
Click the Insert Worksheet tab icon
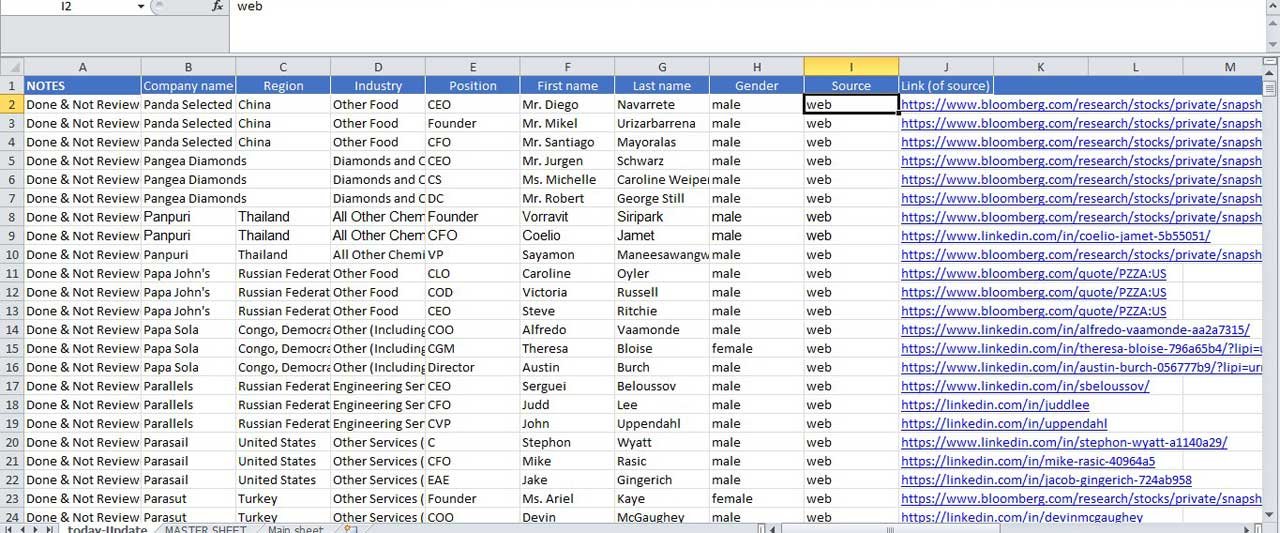point(350,528)
